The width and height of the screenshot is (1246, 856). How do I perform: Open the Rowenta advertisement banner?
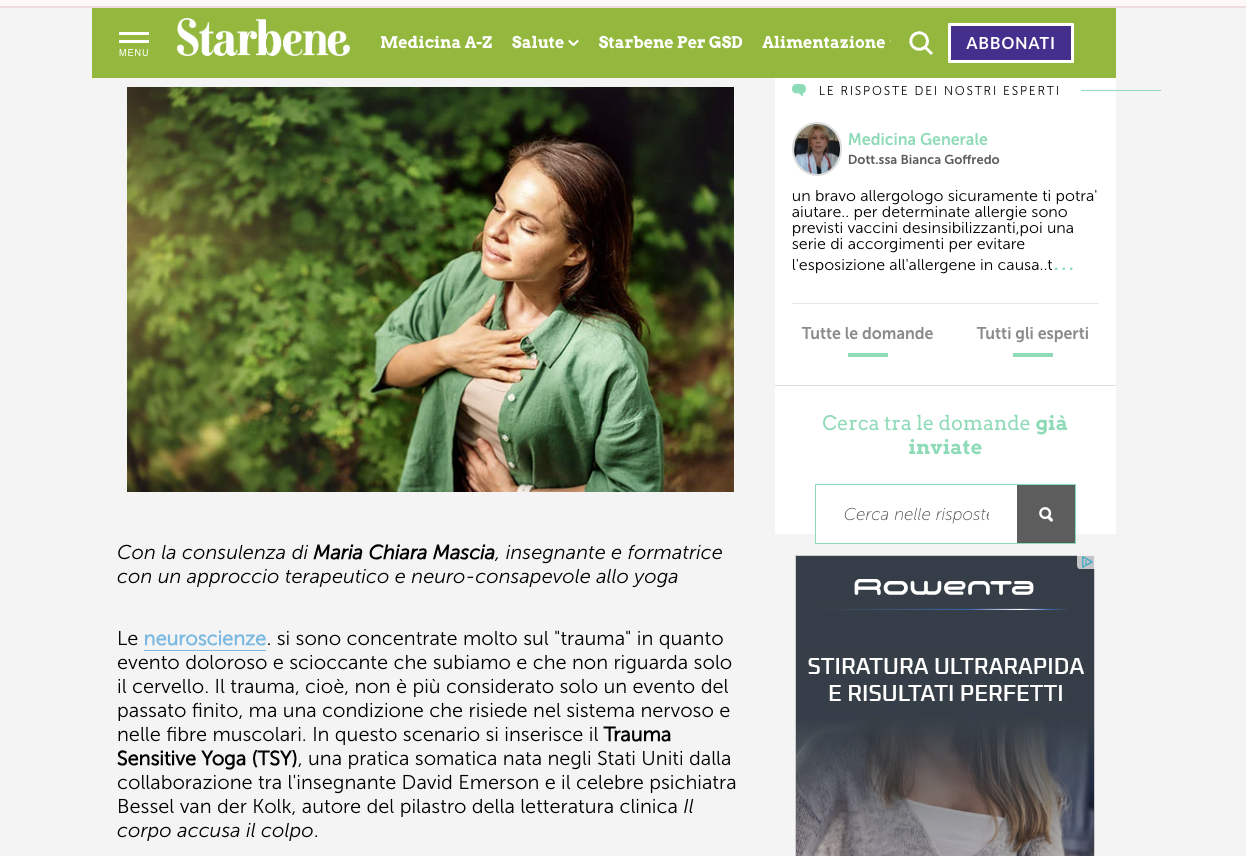[x=945, y=706]
